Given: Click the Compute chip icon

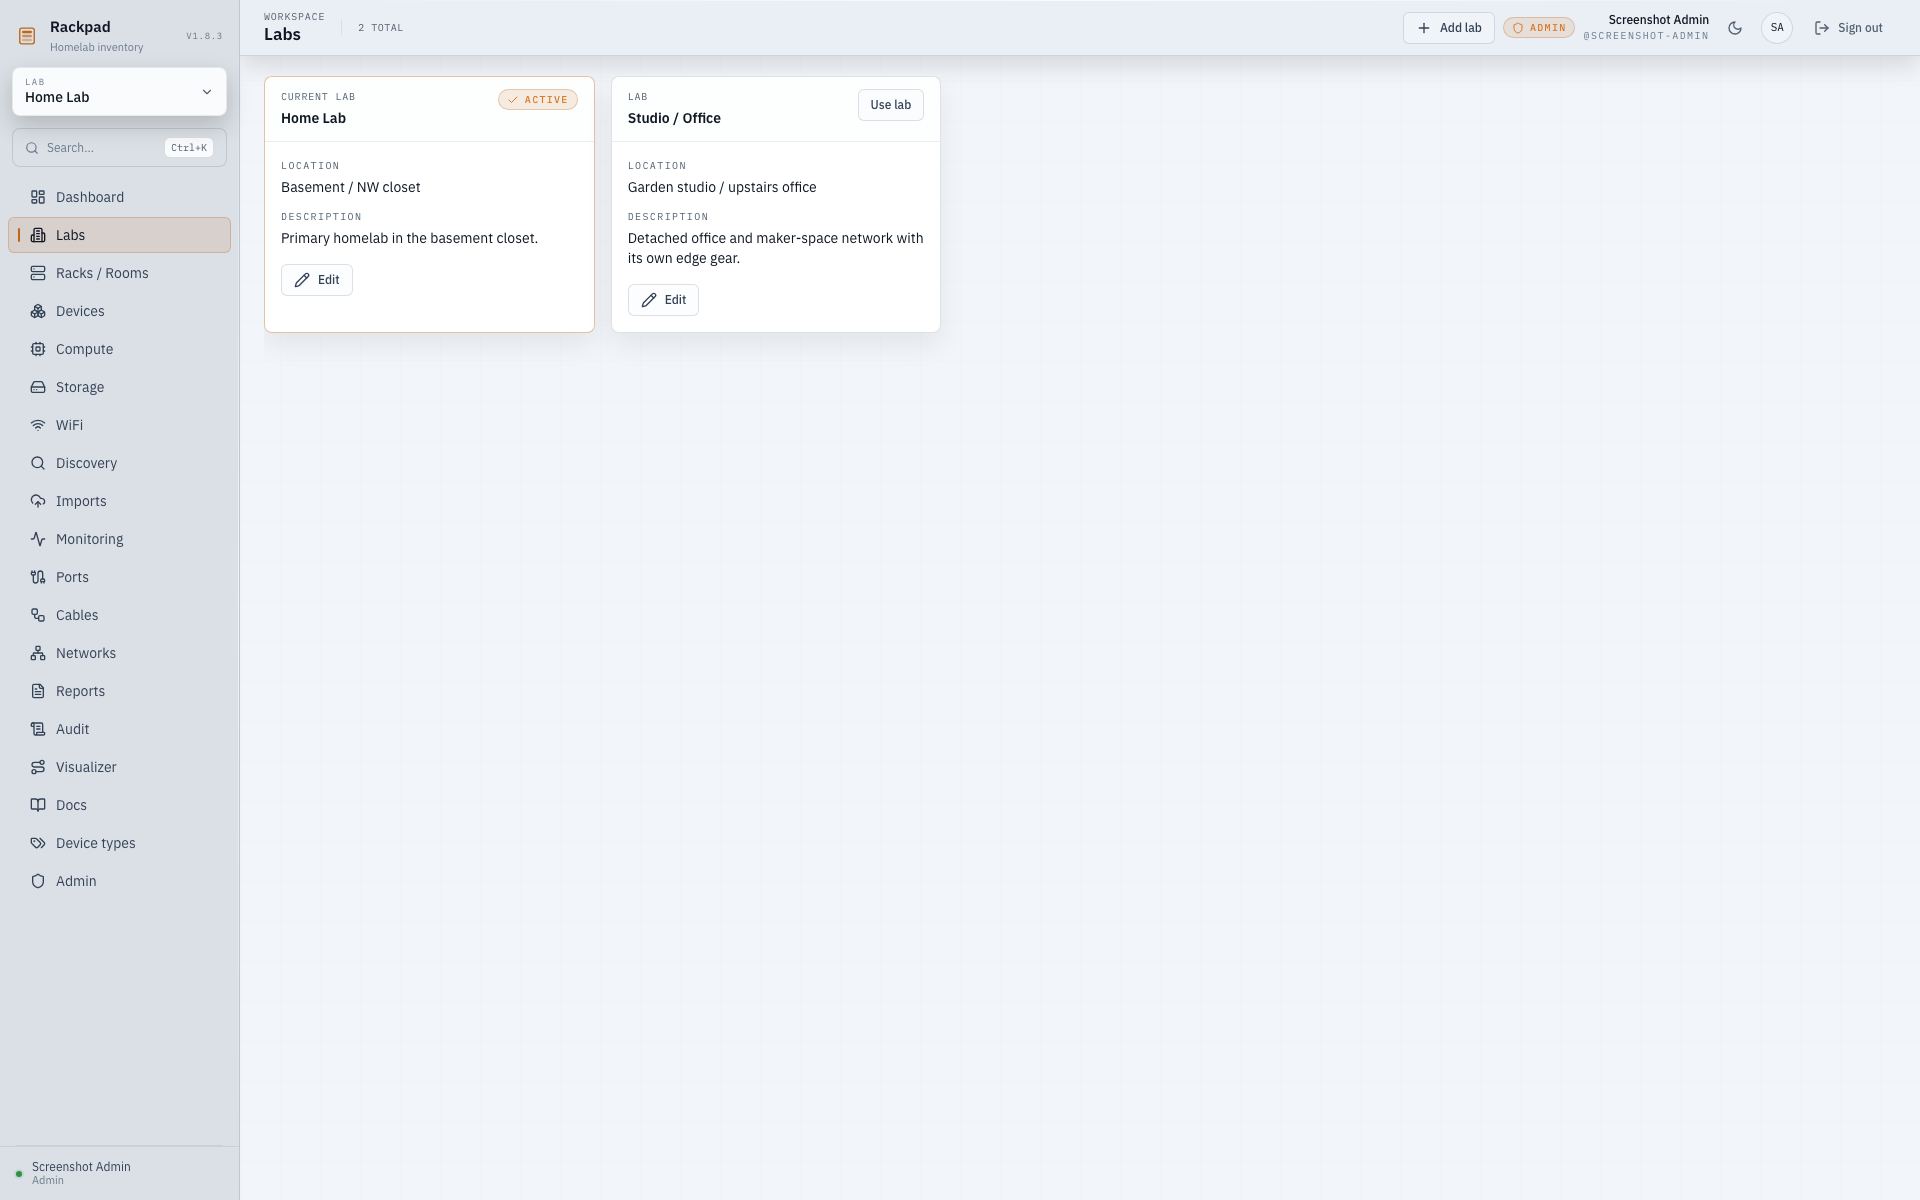Looking at the screenshot, I should (x=38, y=349).
